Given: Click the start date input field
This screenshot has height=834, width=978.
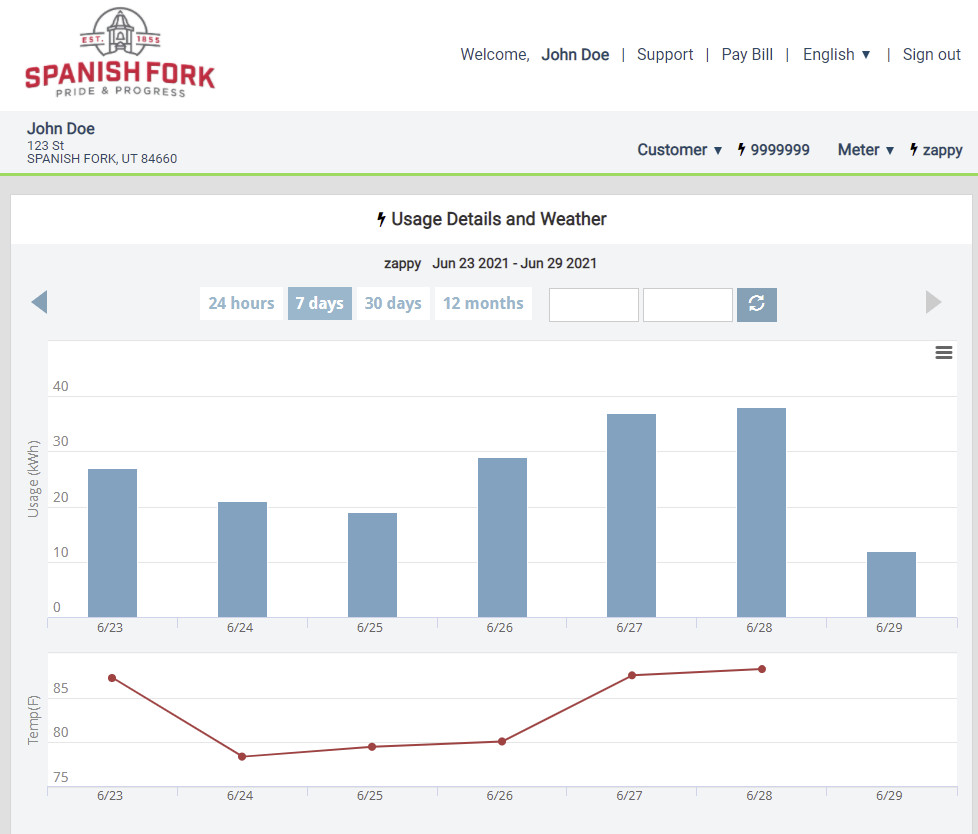Looking at the screenshot, I should [593, 305].
